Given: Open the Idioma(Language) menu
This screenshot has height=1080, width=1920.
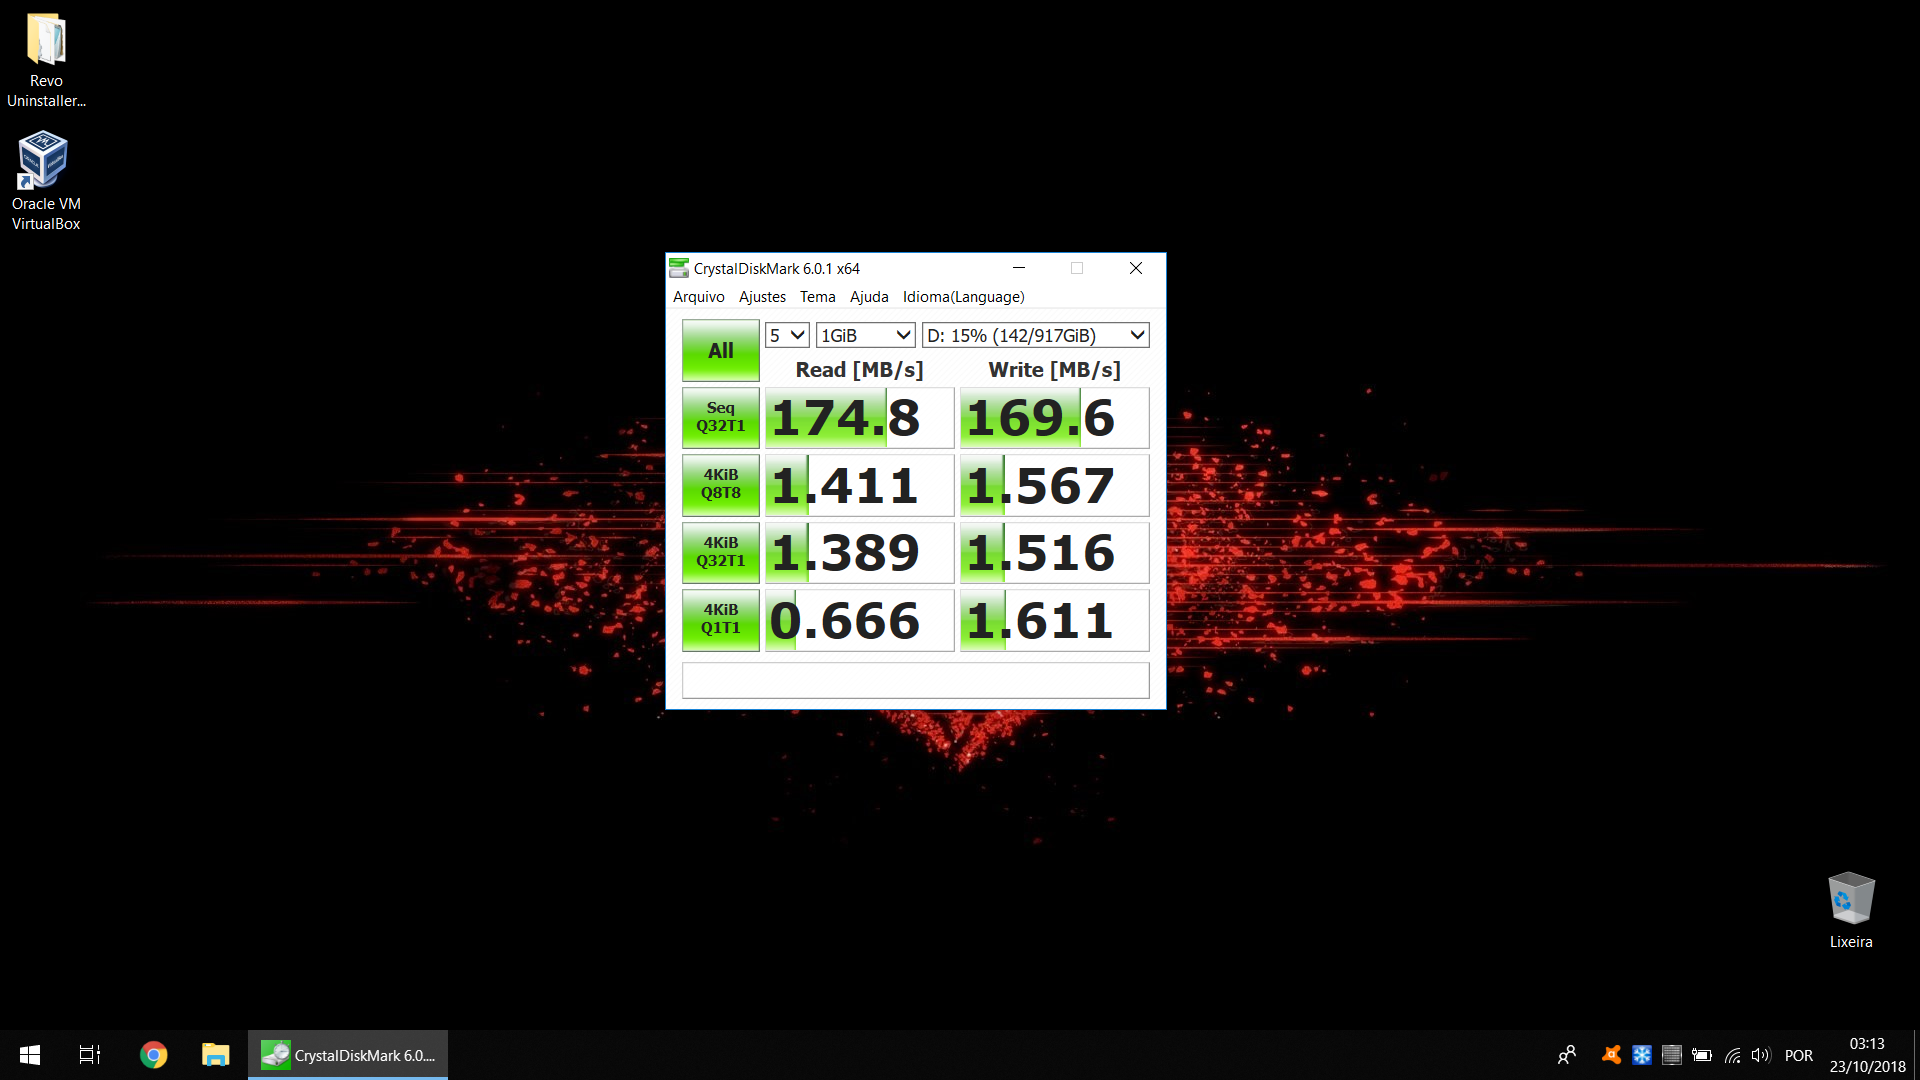Looking at the screenshot, I should [x=963, y=297].
